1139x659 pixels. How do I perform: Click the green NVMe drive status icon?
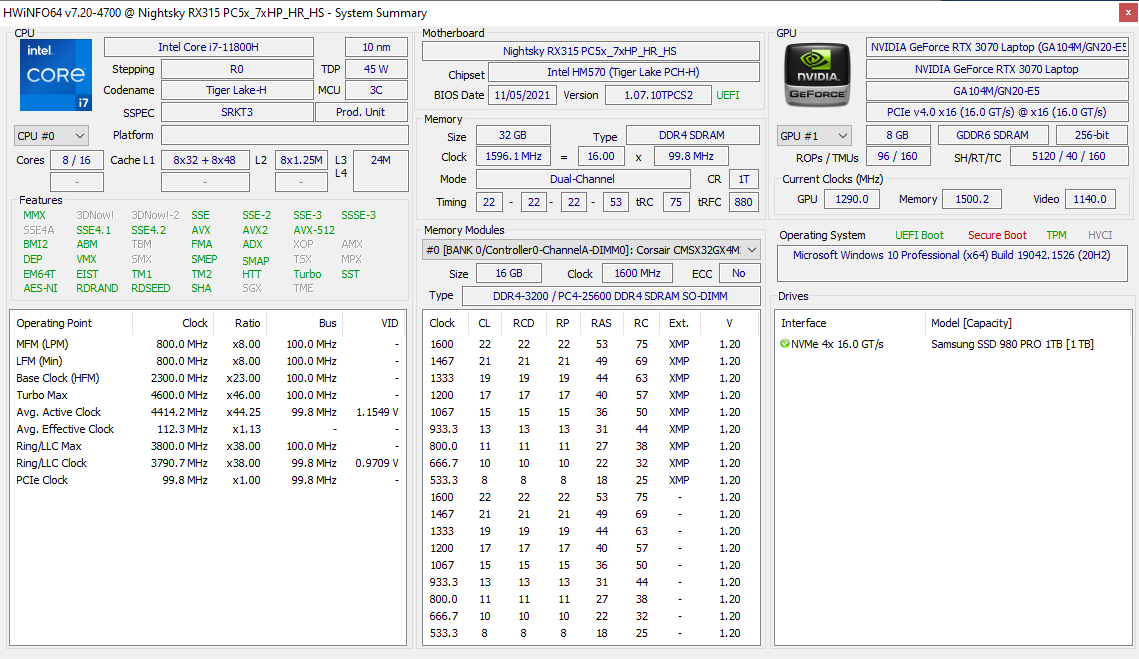click(785, 344)
